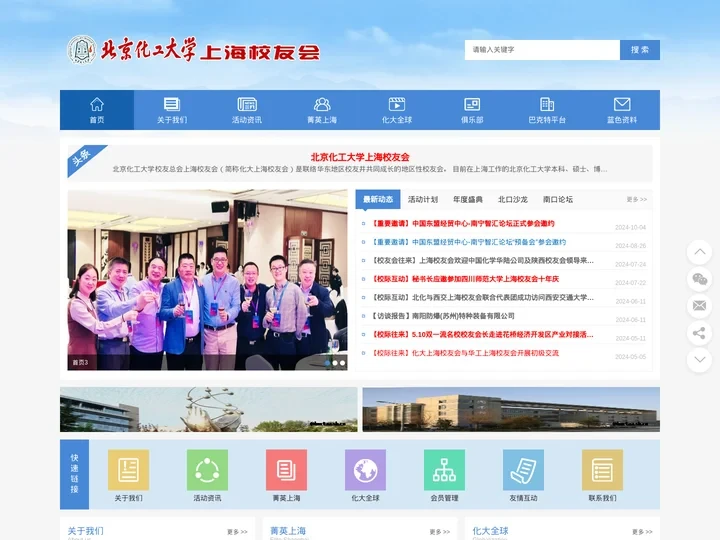
Task: Select the first carousel dot indicator
Action: click(x=327, y=363)
